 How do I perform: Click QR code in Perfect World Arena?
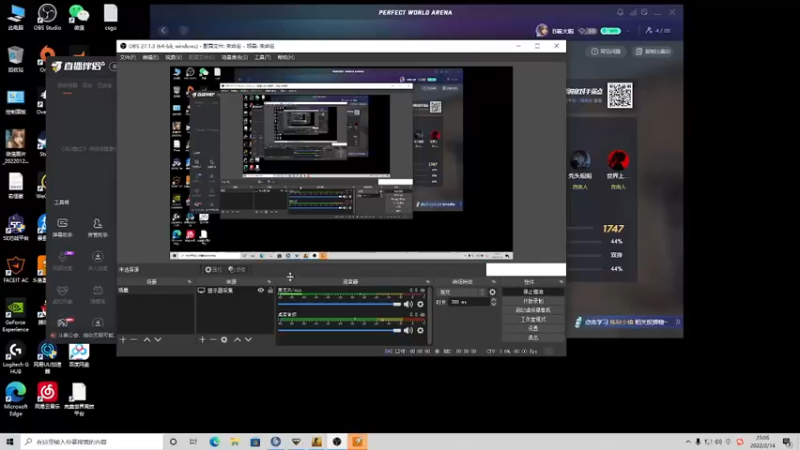click(619, 95)
